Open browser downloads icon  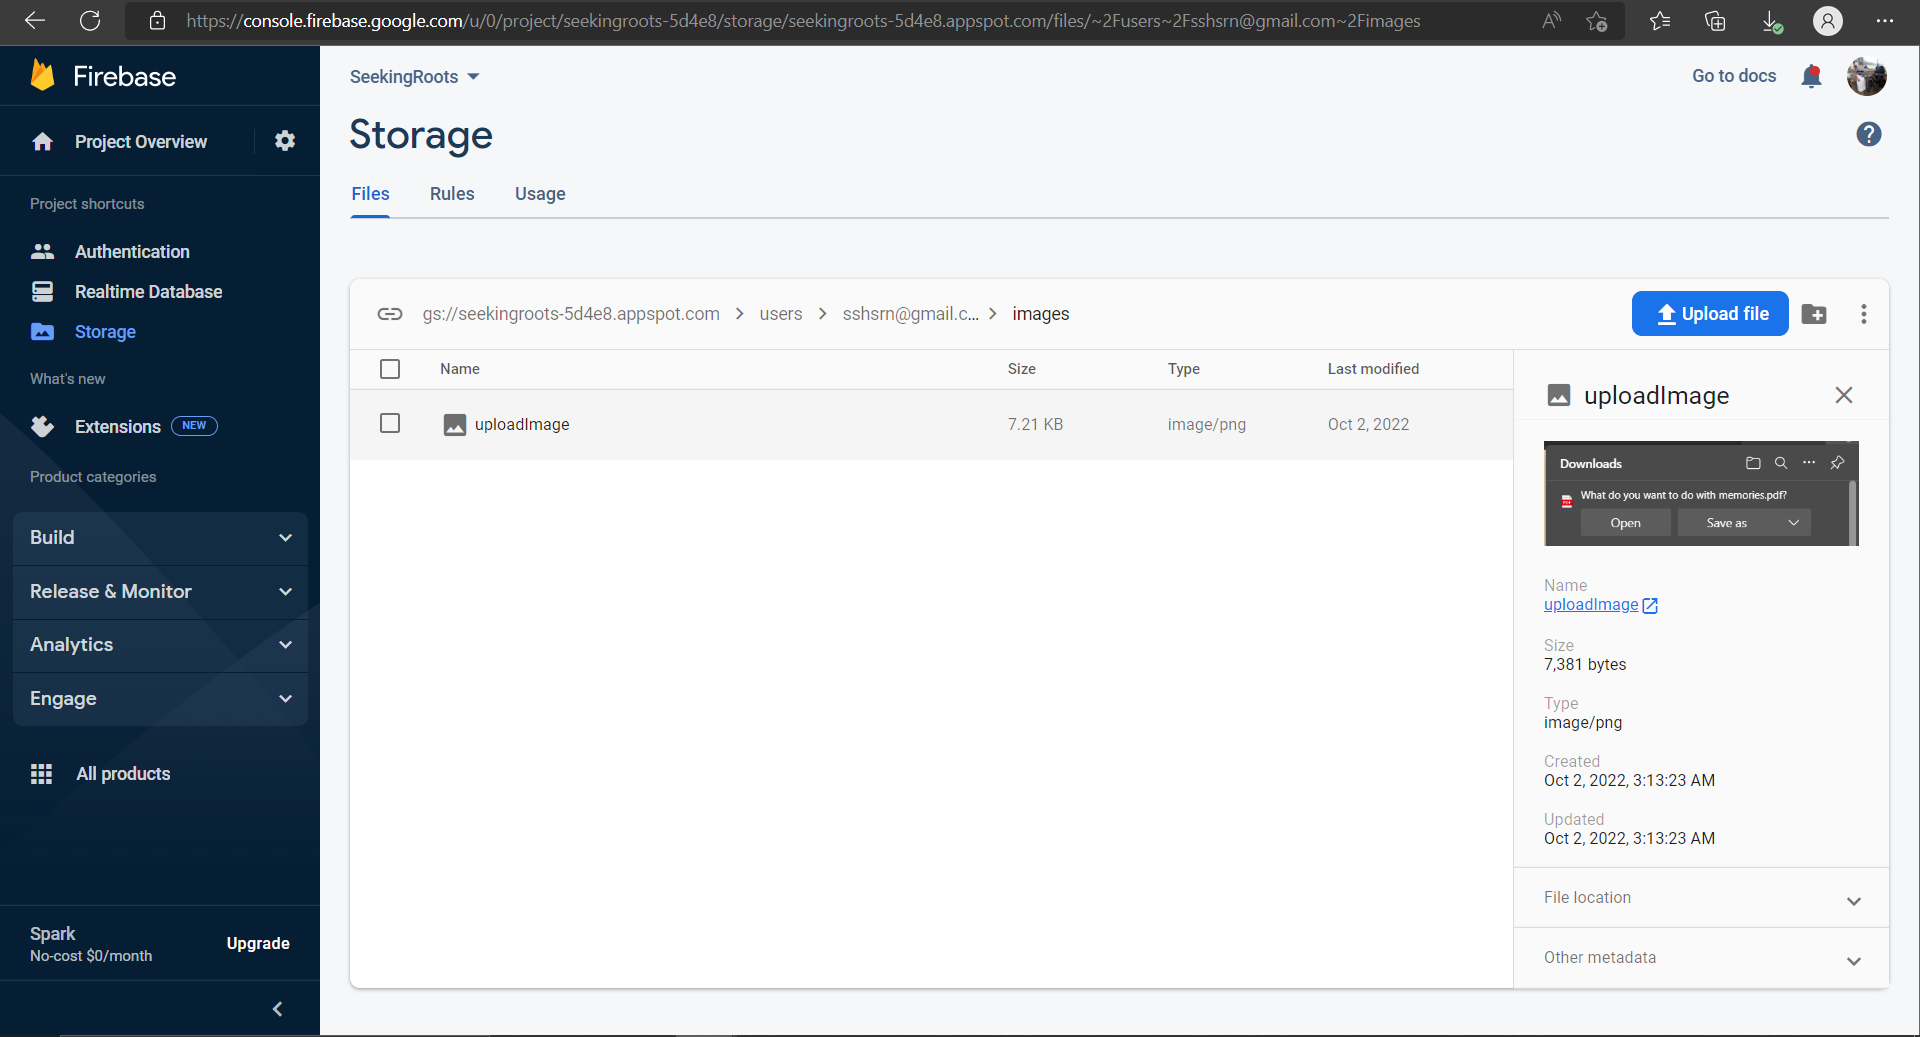(1771, 21)
